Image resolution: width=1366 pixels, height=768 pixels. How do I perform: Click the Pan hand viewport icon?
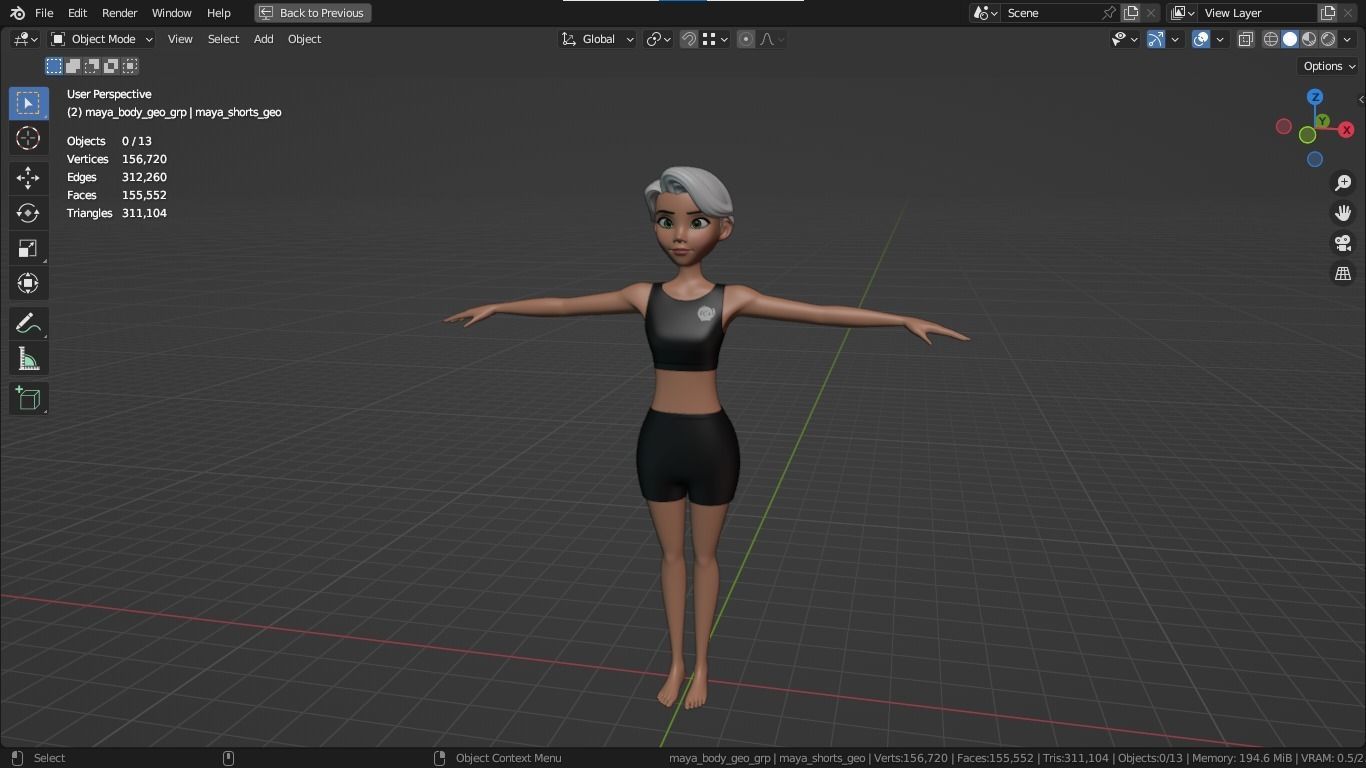[1343, 213]
